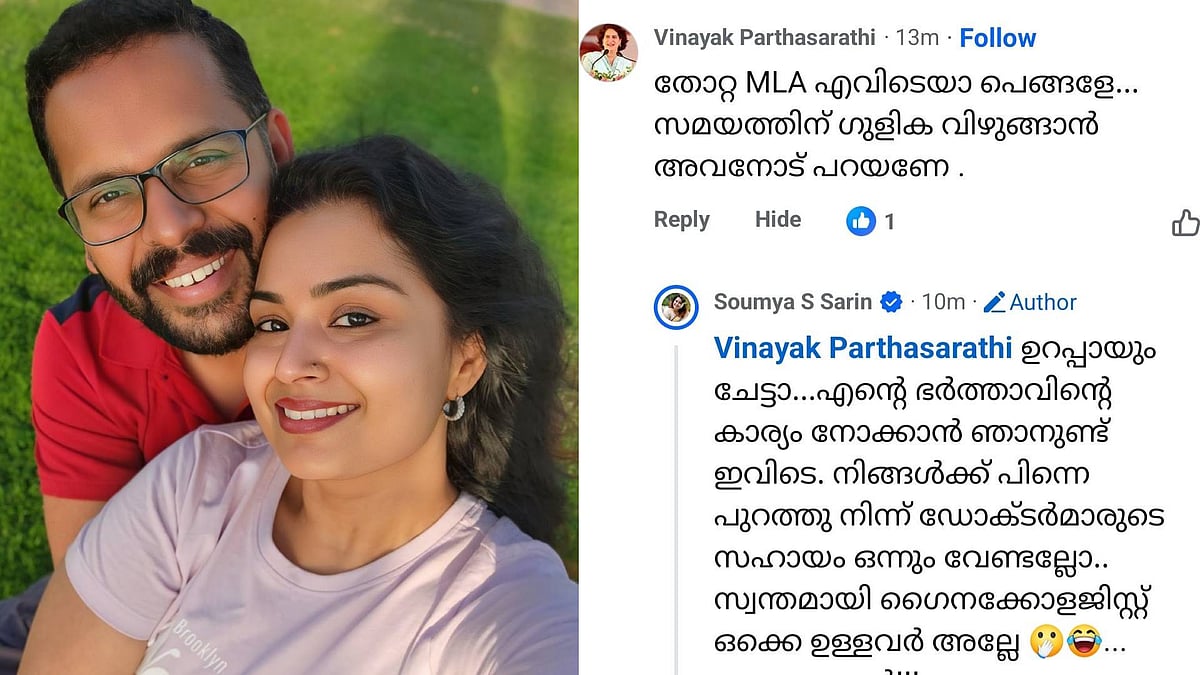The image size is (1200, 675).
Task: Click the blue verified badge
Action: tap(892, 302)
